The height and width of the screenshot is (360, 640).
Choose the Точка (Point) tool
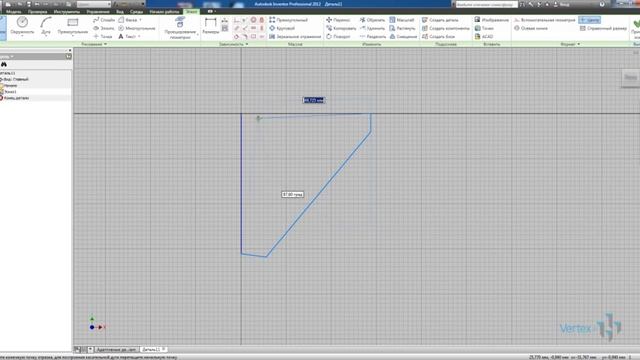[x=102, y=36]
